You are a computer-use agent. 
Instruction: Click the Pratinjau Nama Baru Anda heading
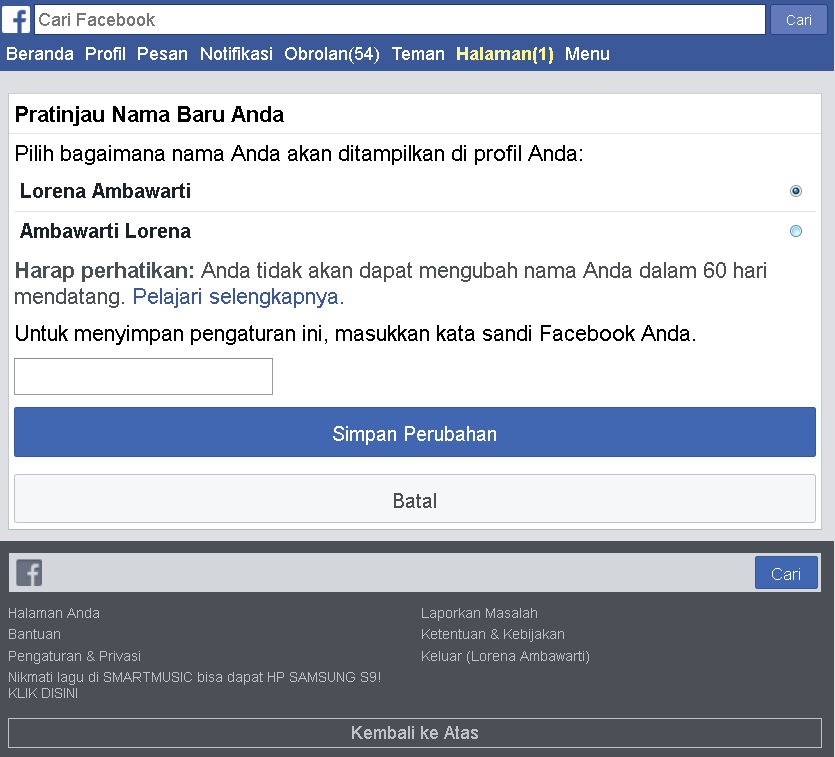(149, 114)
